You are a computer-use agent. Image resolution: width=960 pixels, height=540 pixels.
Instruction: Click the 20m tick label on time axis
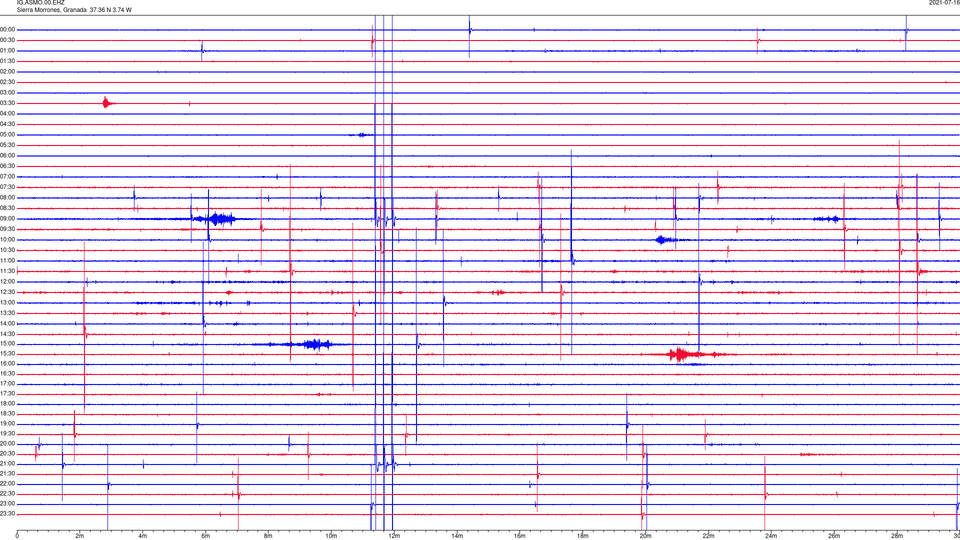[645, 536]
